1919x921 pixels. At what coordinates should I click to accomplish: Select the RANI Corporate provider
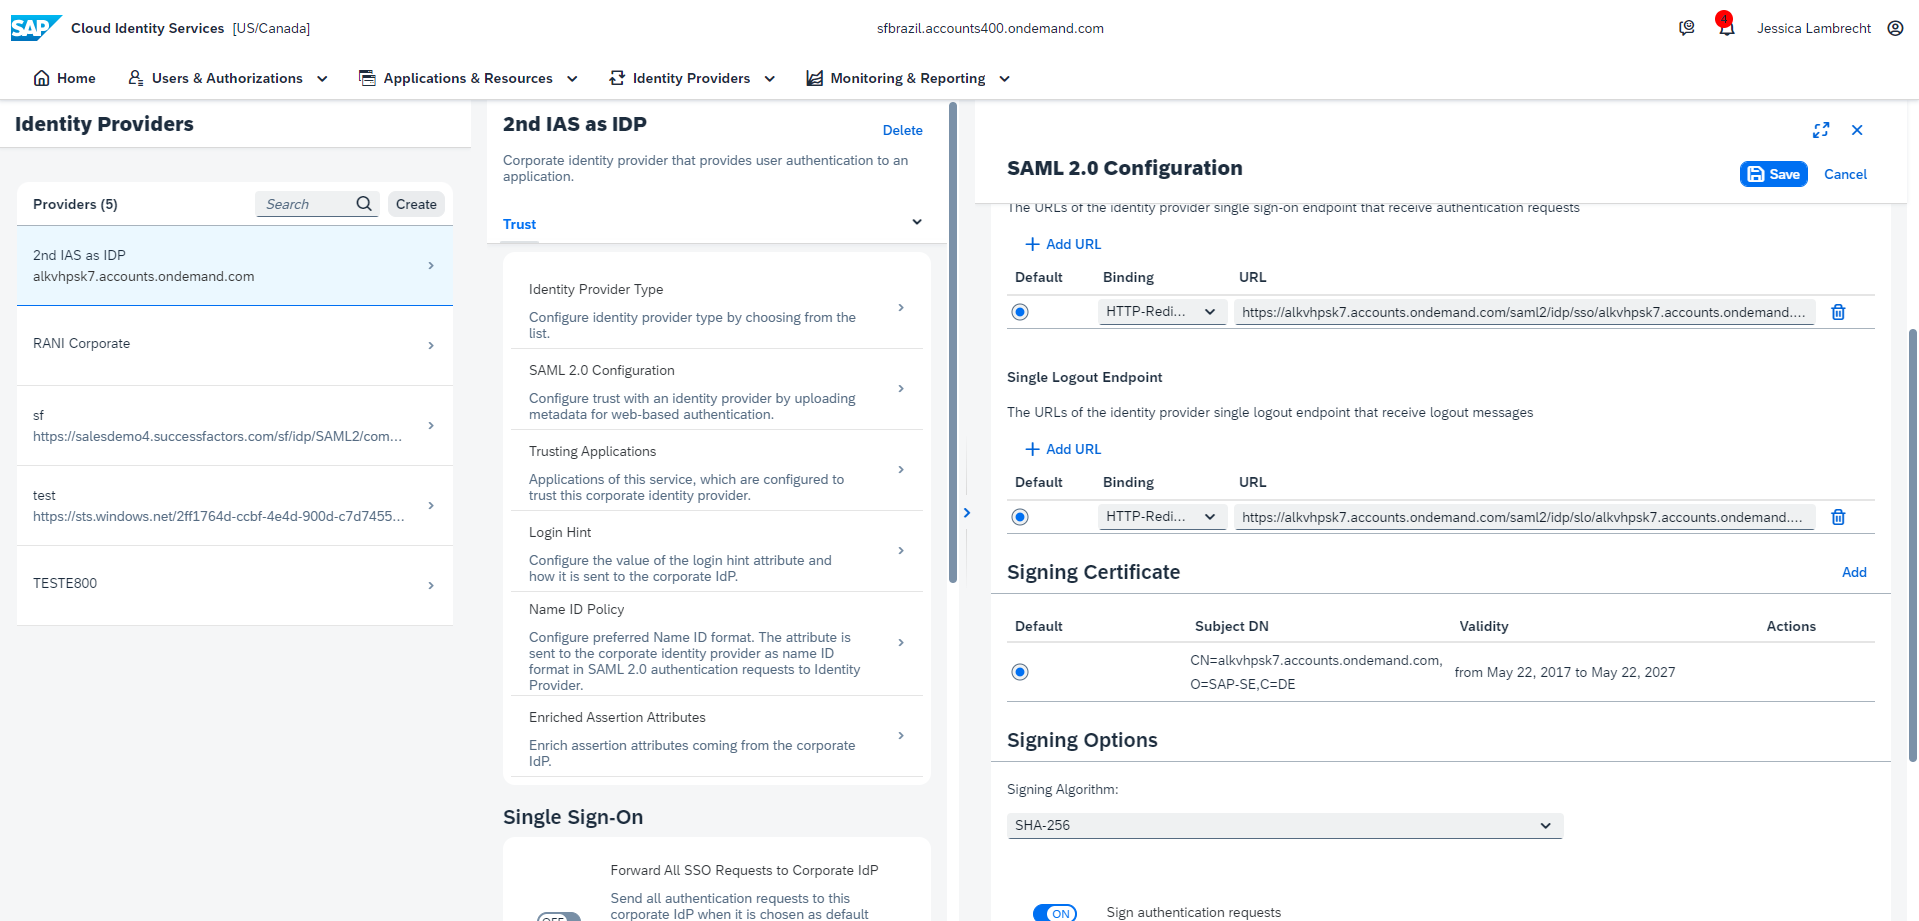235,345
